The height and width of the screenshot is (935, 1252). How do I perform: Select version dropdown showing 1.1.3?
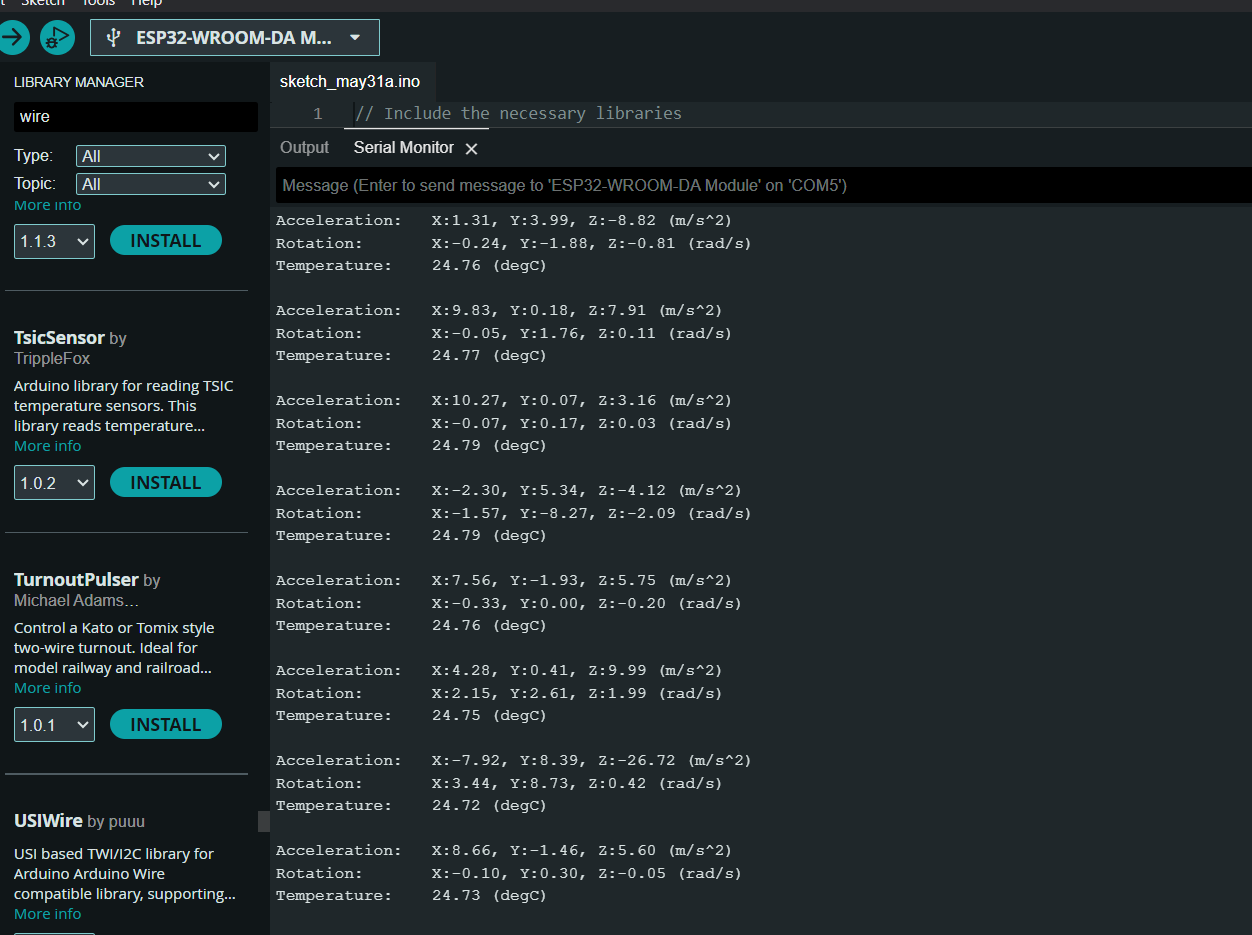54,241
